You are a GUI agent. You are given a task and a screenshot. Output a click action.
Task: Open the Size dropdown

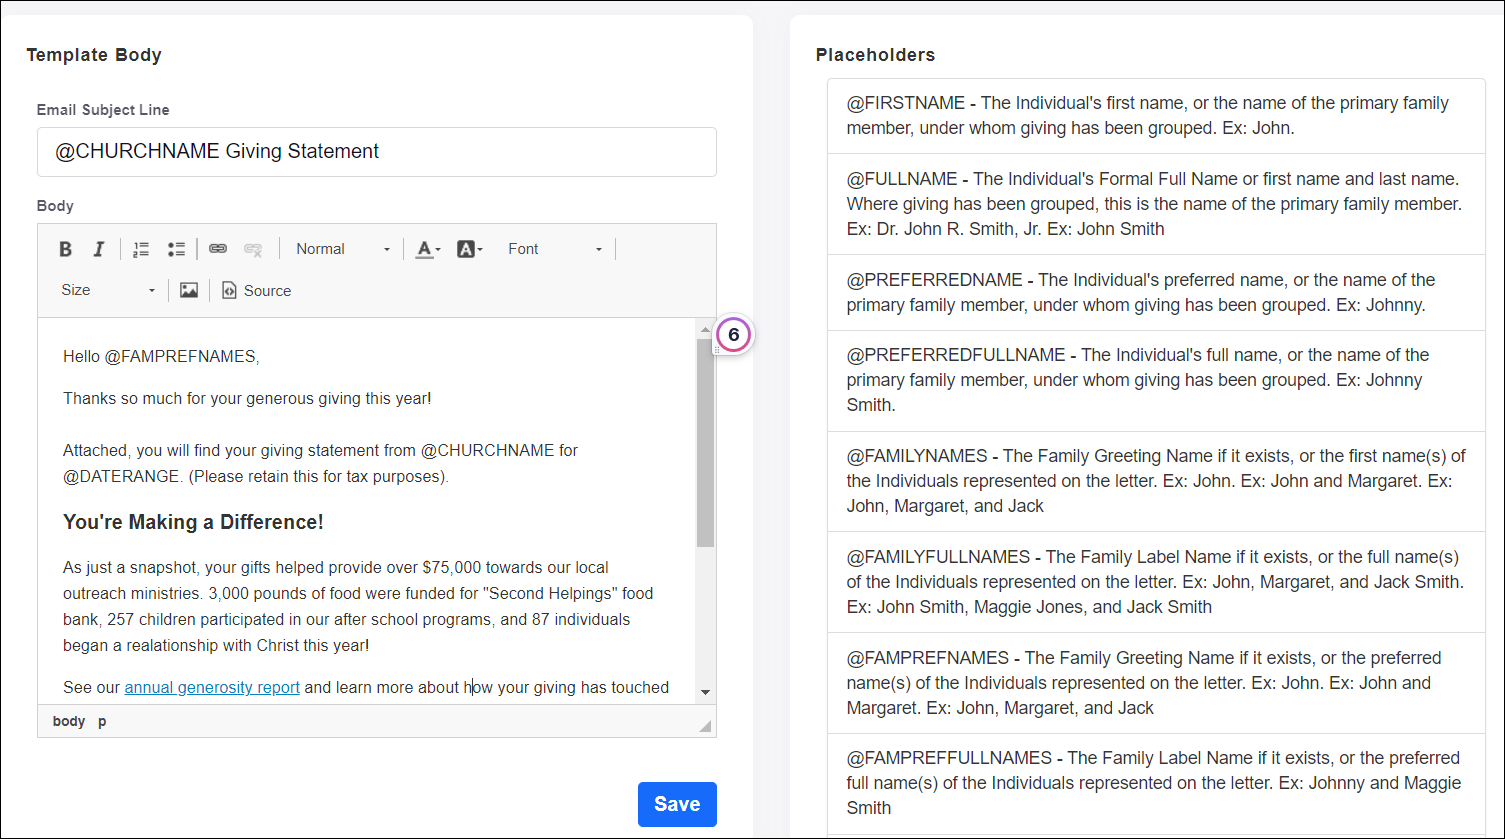[108, 290]
